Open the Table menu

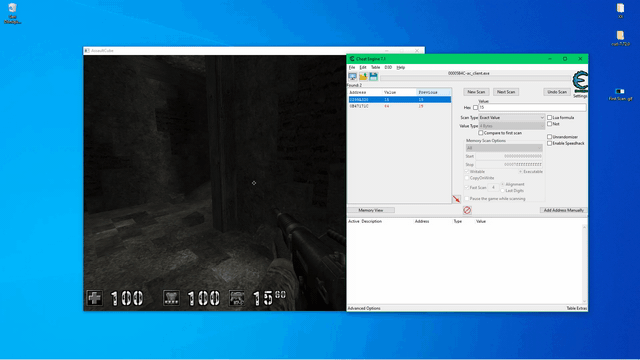click(x=375, y=67)
